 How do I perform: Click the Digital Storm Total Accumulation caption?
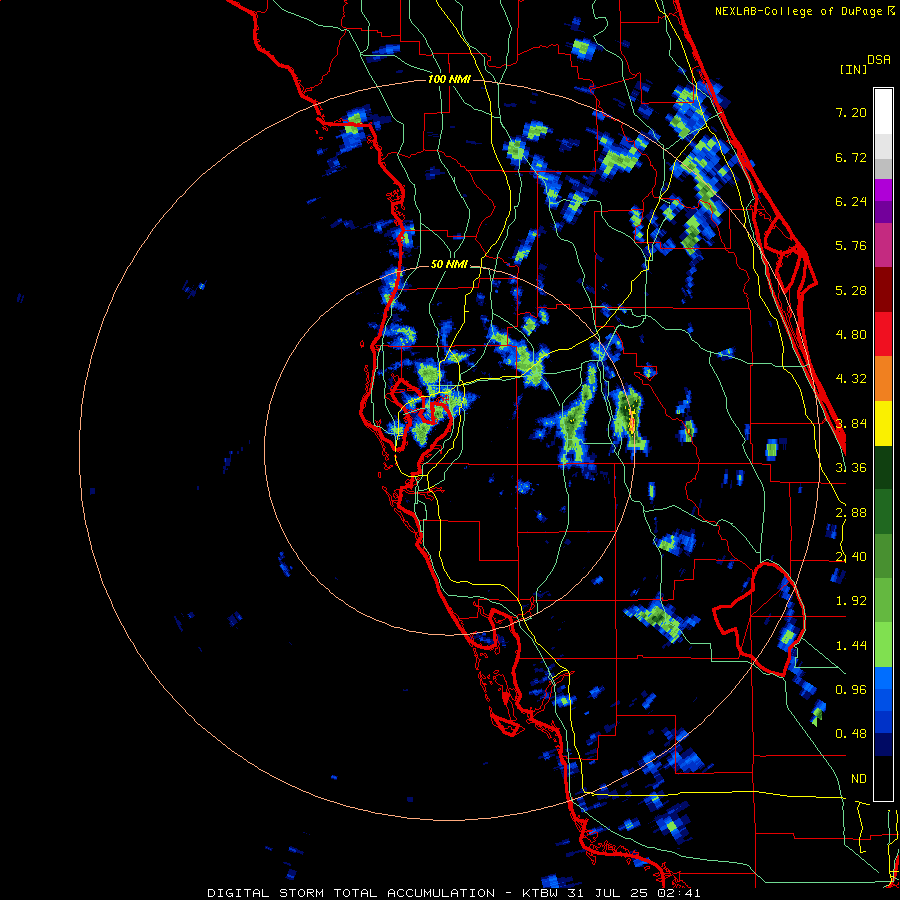coord(454,893)
